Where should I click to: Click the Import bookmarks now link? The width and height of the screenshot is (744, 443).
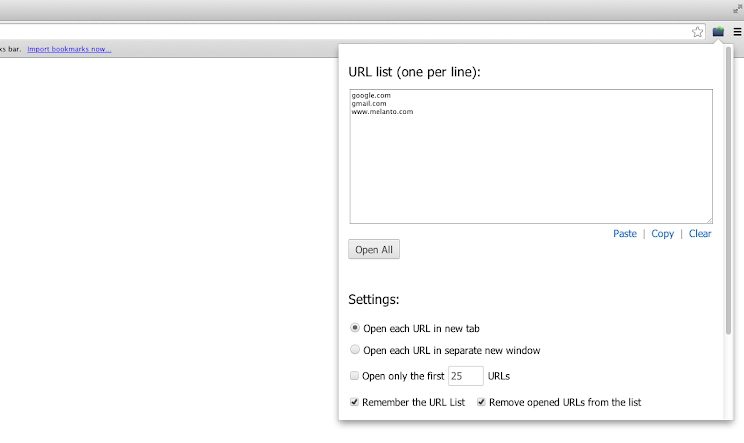tap(69, 49)
